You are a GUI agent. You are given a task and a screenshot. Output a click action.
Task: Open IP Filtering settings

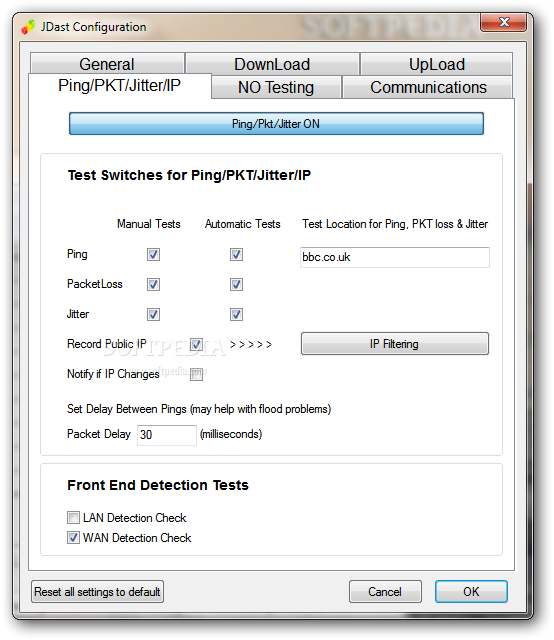coord(395,344)
